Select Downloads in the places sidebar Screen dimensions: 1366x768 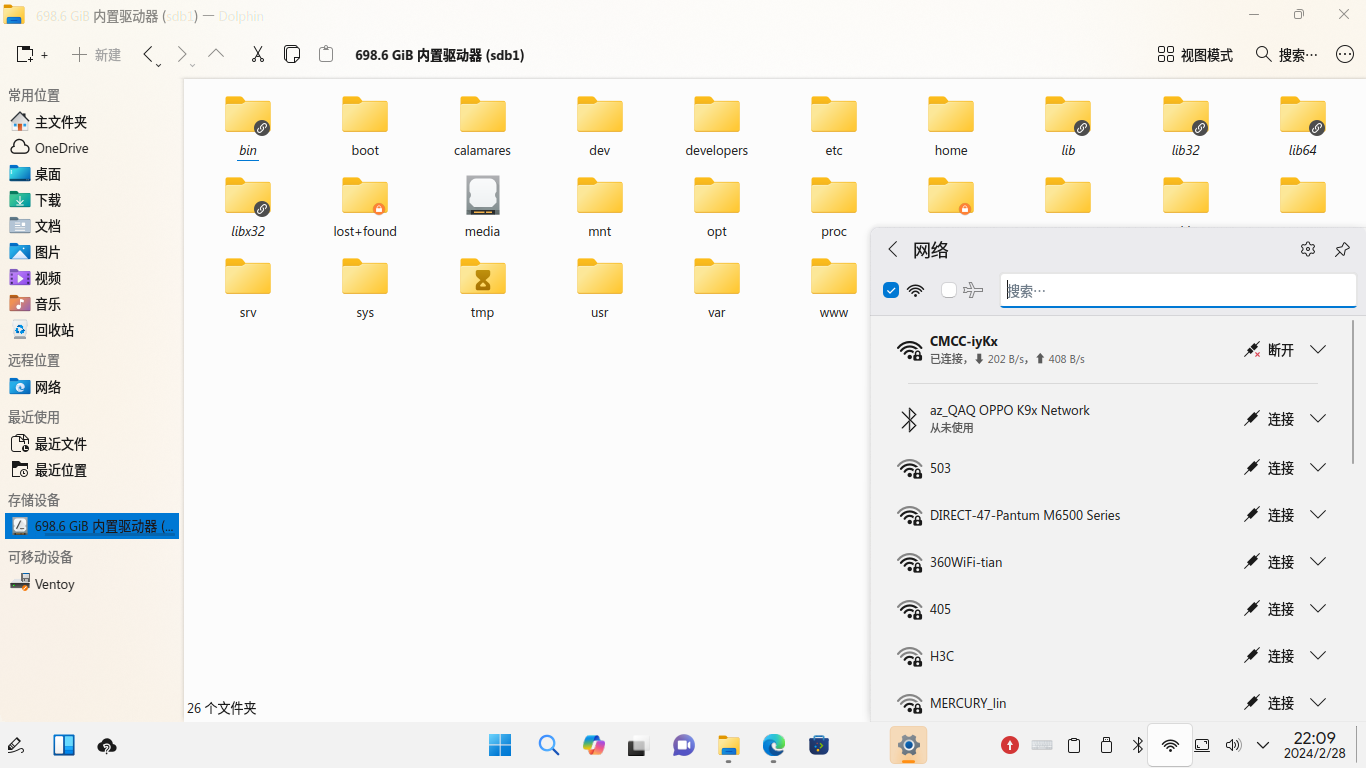(x=48, y=200)
